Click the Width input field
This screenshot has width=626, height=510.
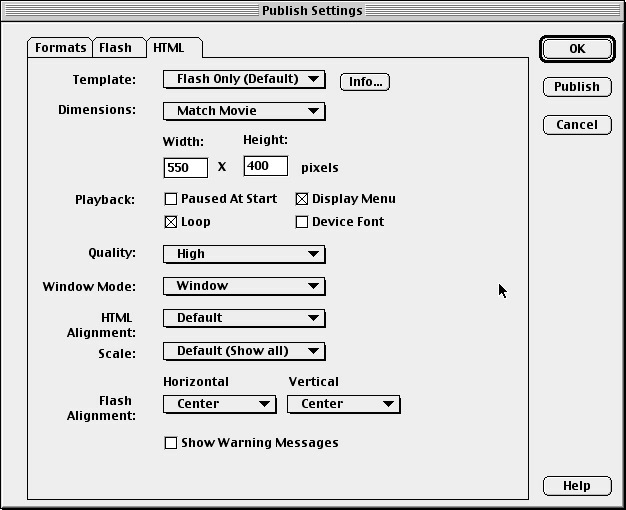[186, 168]
